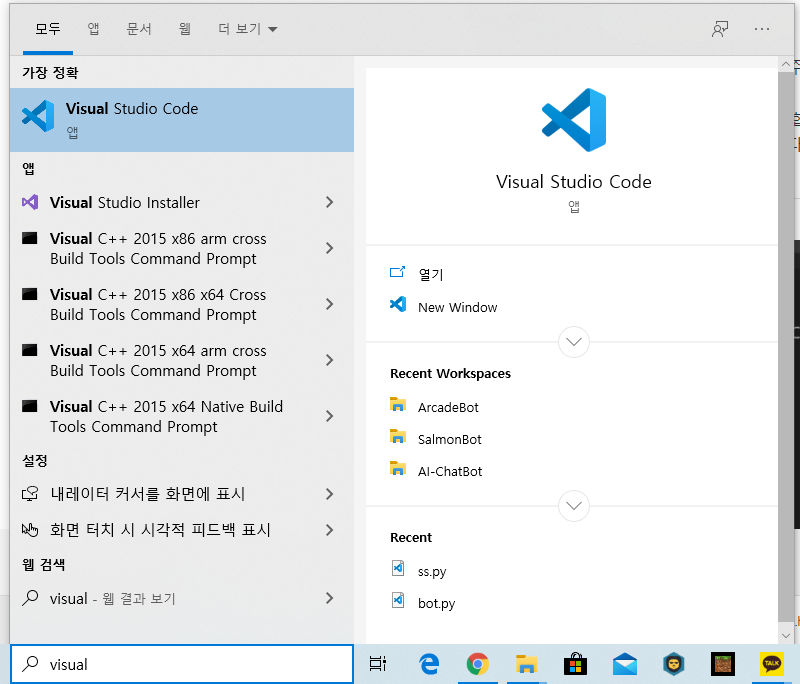This screenshot has width=800, height=684.
Task: Click the ss.py file icon
Action: coord(398,568)
